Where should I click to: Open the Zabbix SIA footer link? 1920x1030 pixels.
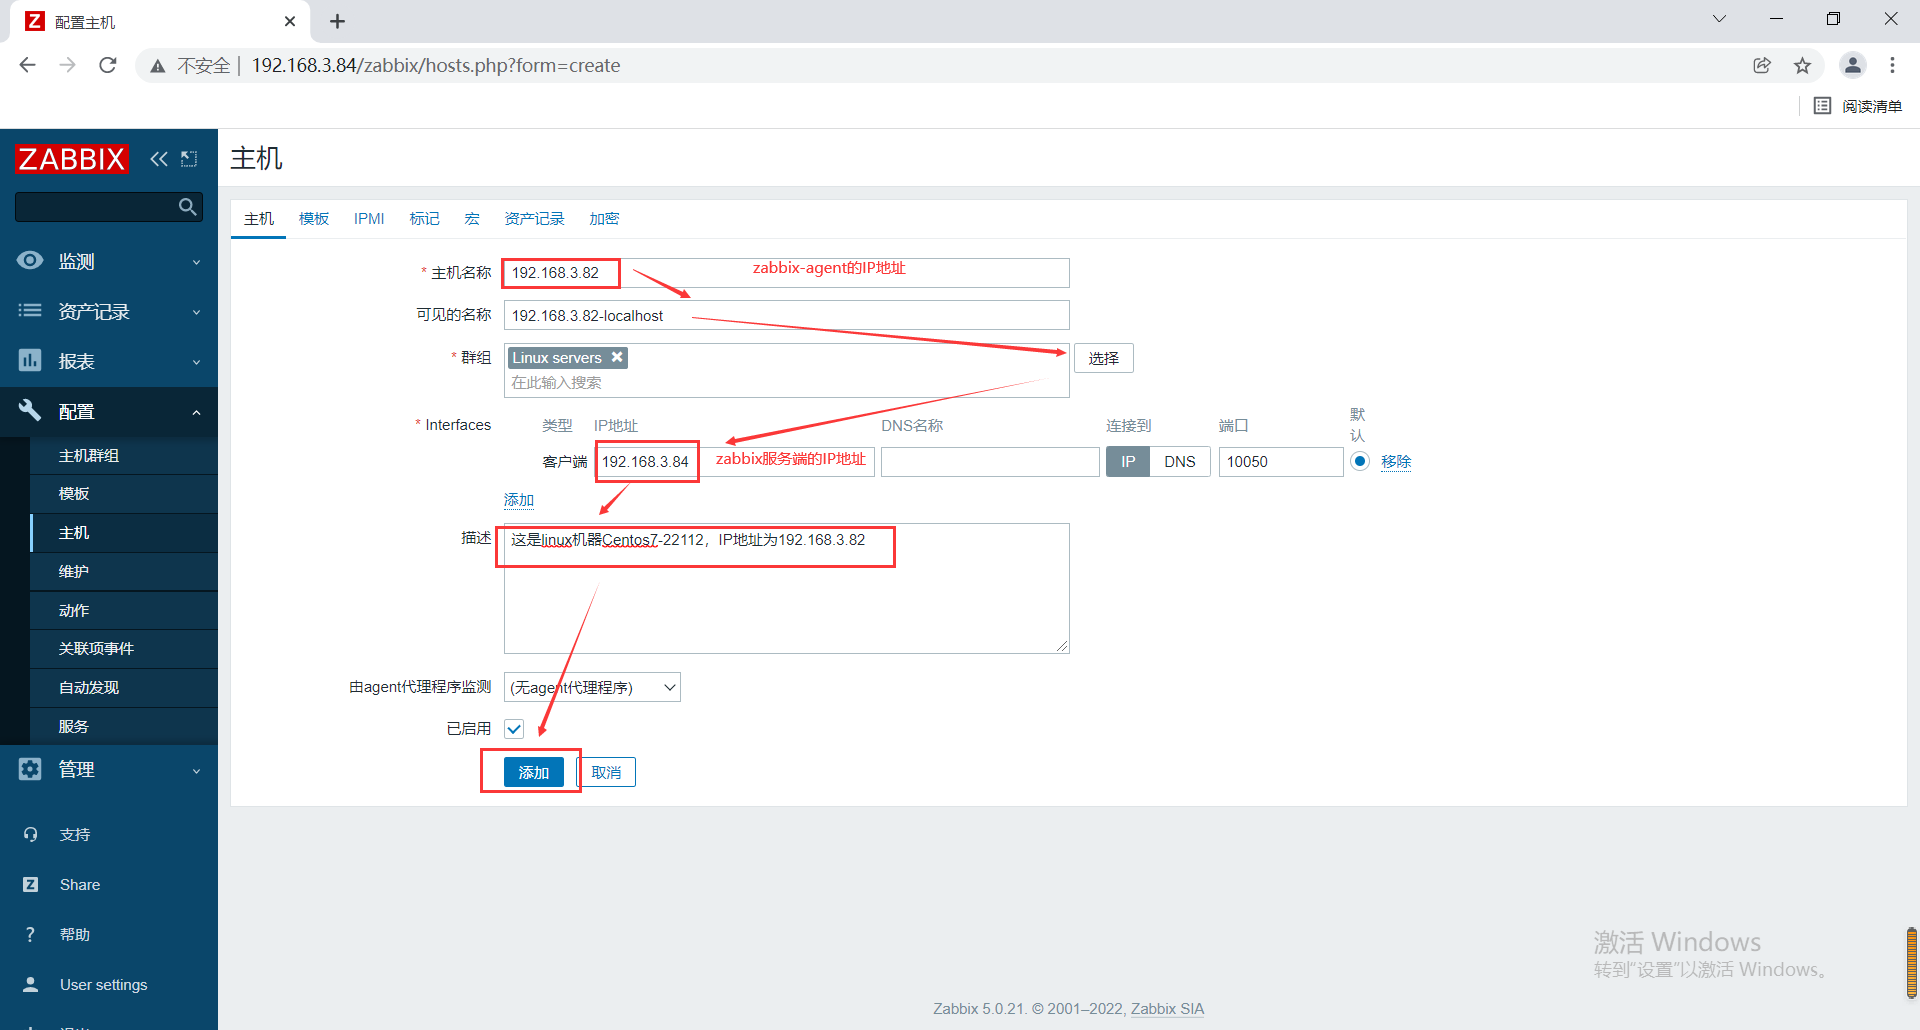1167,1008
